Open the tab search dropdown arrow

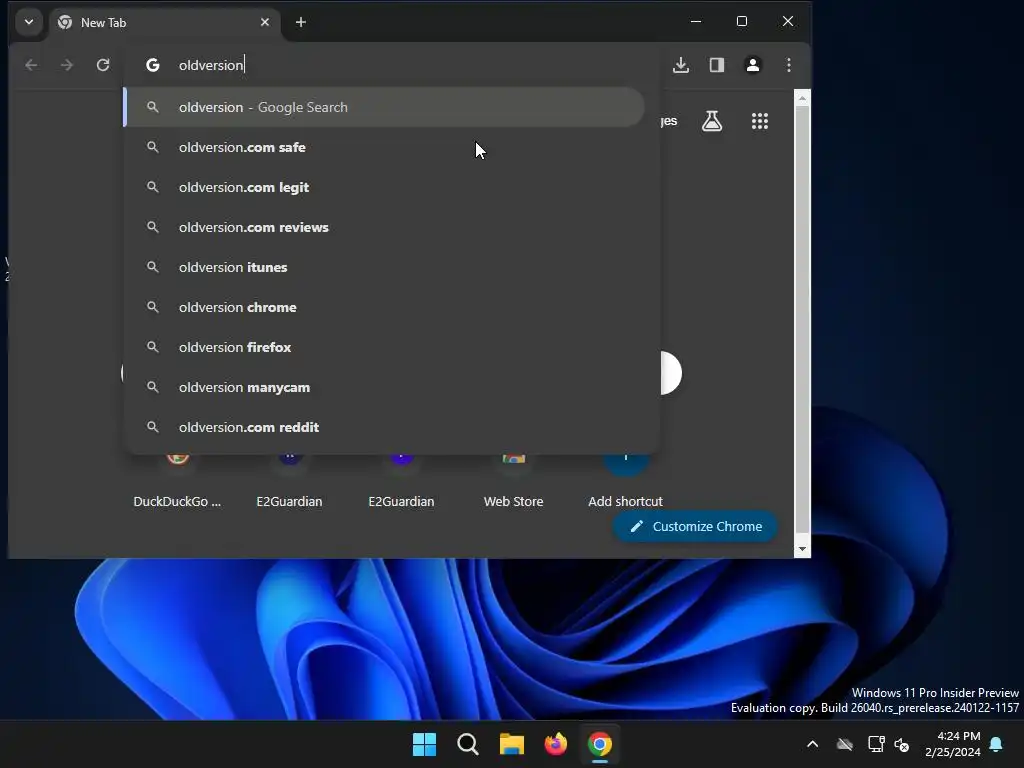point(29,22)
